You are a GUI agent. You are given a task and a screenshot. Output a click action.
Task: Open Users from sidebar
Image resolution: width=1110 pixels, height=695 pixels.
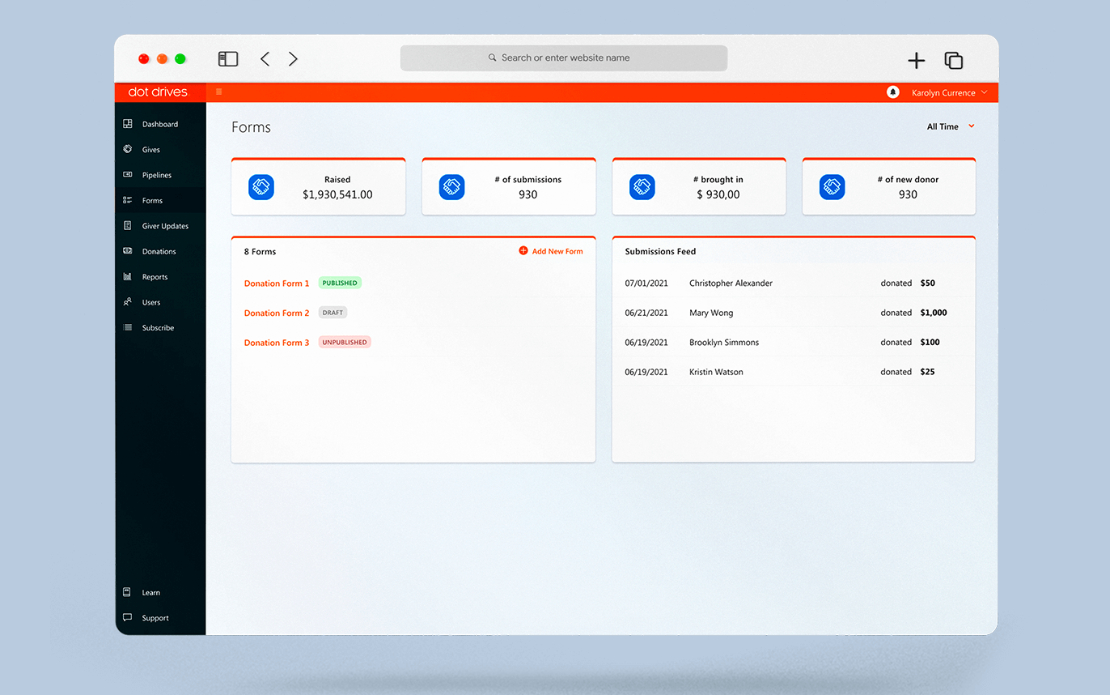click(x=160, y=302)
